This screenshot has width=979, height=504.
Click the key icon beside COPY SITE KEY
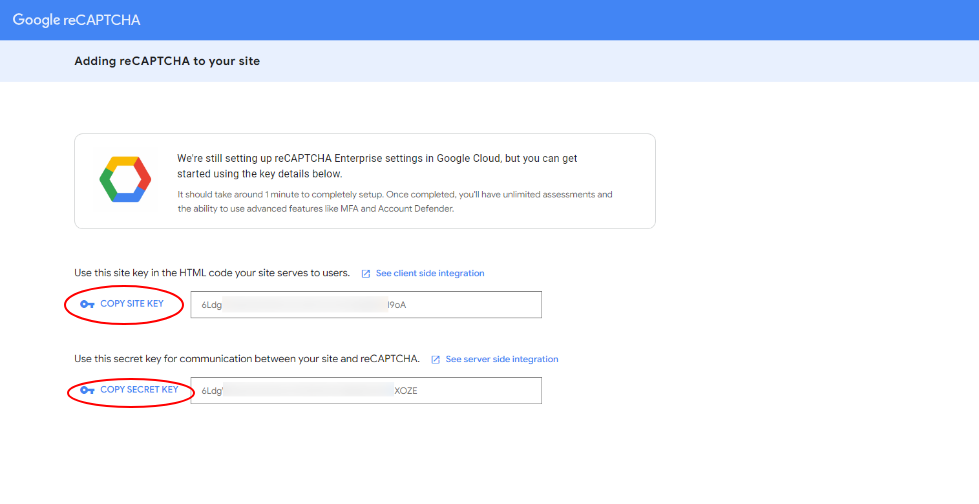pyautogui.click(x=87, y=304)
